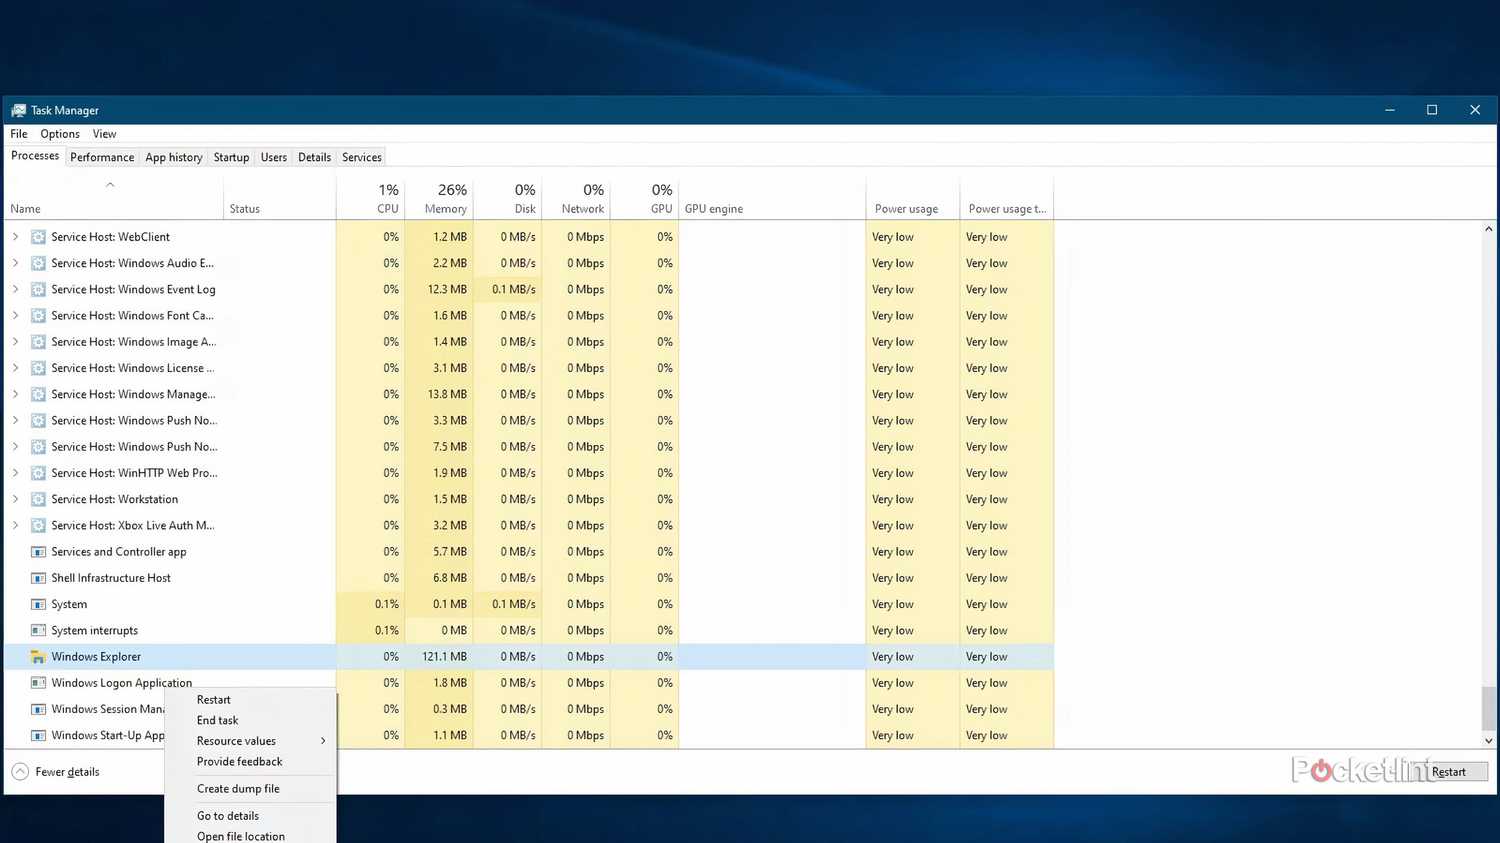Click the Windows Start-Up Application icon

[x=37, y=735]
